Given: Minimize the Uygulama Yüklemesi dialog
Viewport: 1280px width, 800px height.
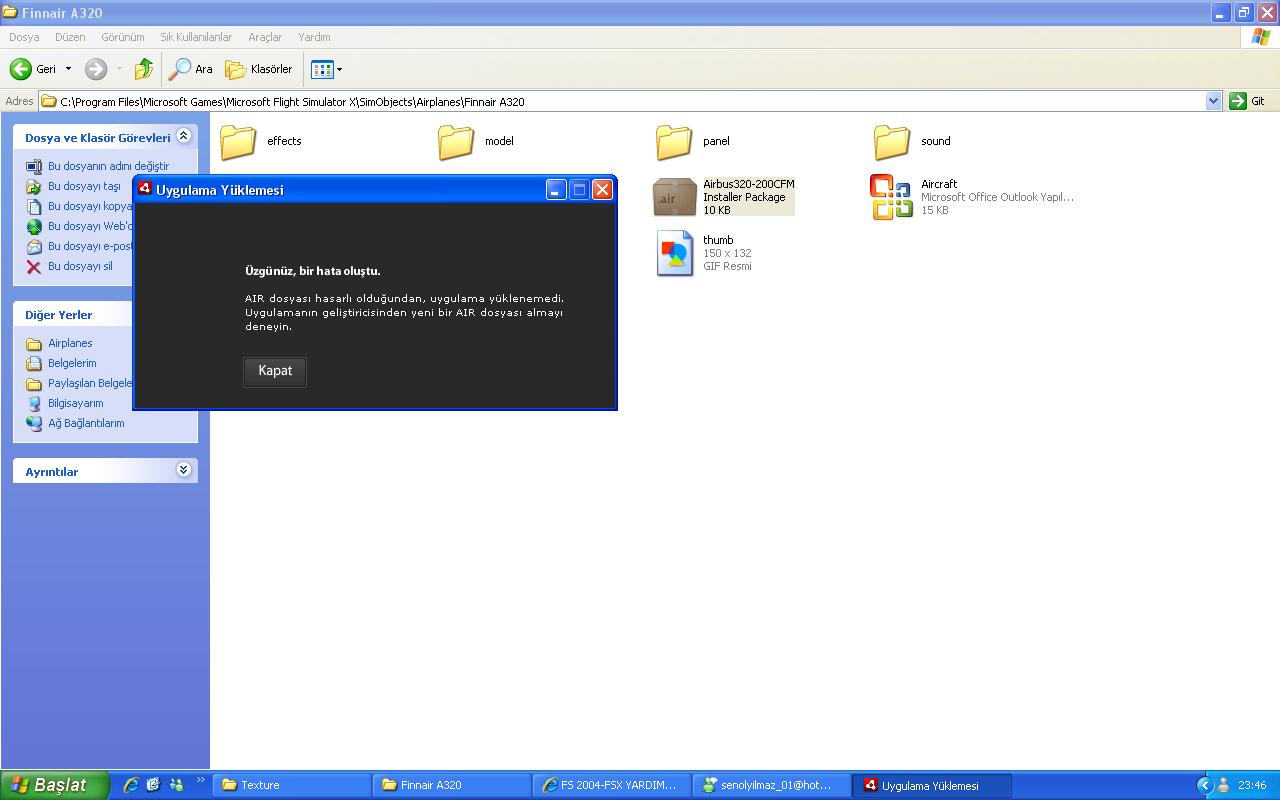Looking at the screenshot, I should [556, 190].
